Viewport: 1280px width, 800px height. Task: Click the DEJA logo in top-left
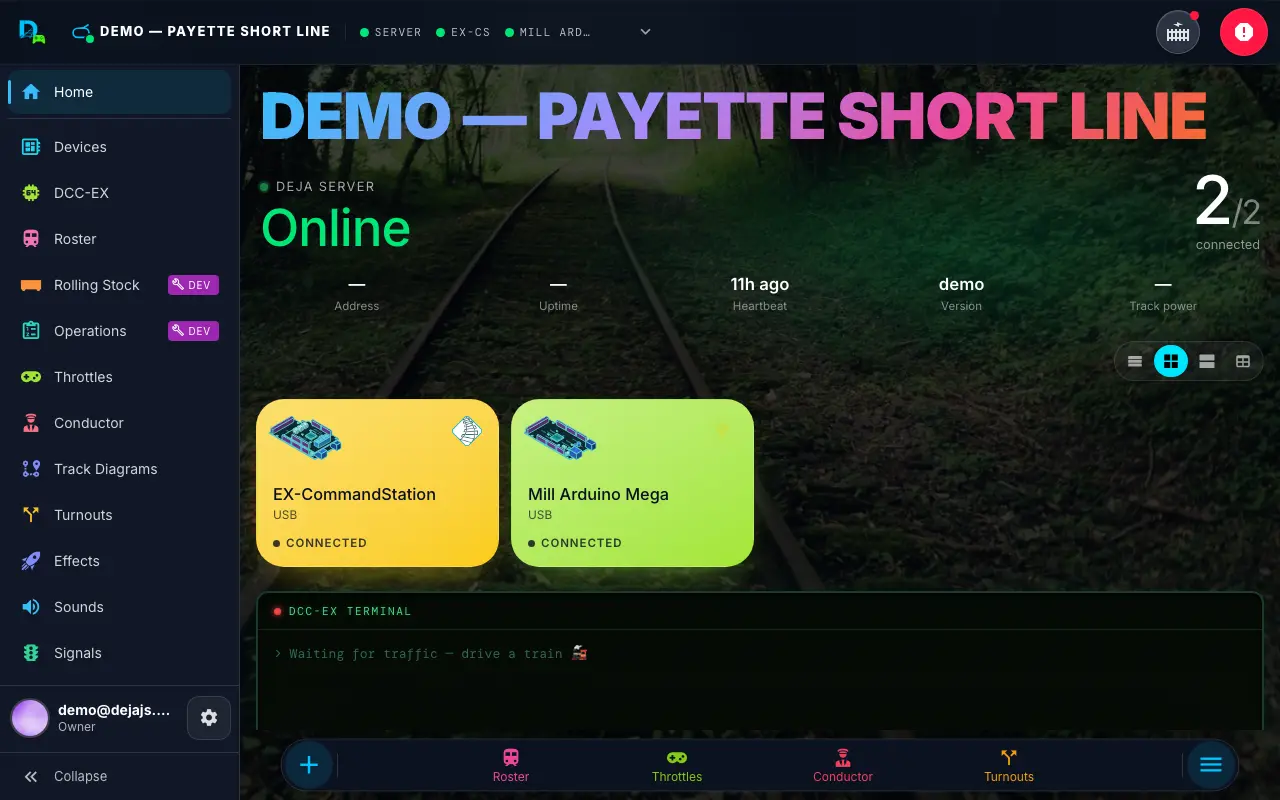point(32,32)
